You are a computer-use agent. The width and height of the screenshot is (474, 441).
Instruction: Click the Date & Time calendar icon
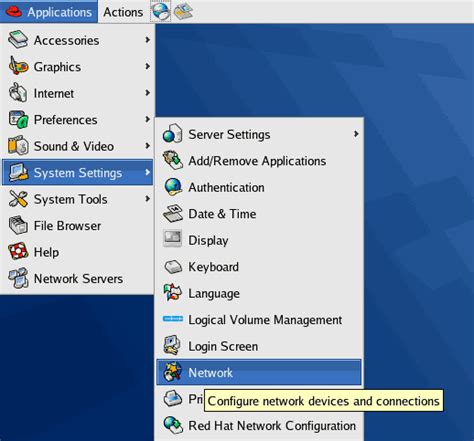click(173, 214)
